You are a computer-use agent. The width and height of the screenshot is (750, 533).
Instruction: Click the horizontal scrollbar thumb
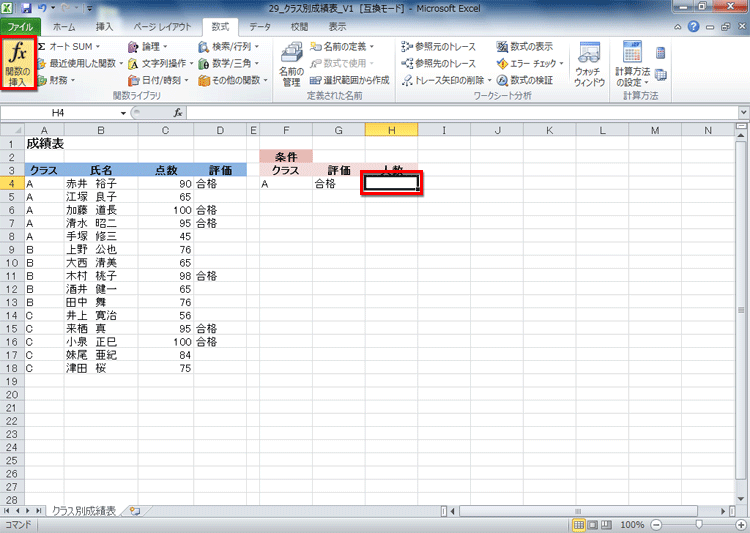pos(578,511)
